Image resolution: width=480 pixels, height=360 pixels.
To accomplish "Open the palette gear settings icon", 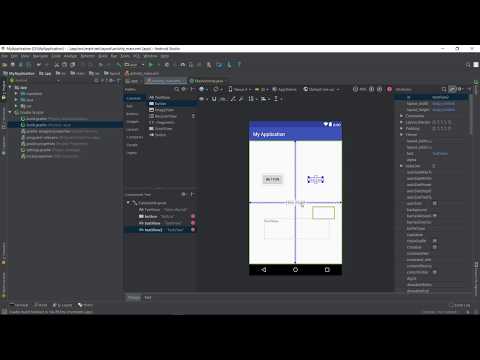I will [183, 89].
